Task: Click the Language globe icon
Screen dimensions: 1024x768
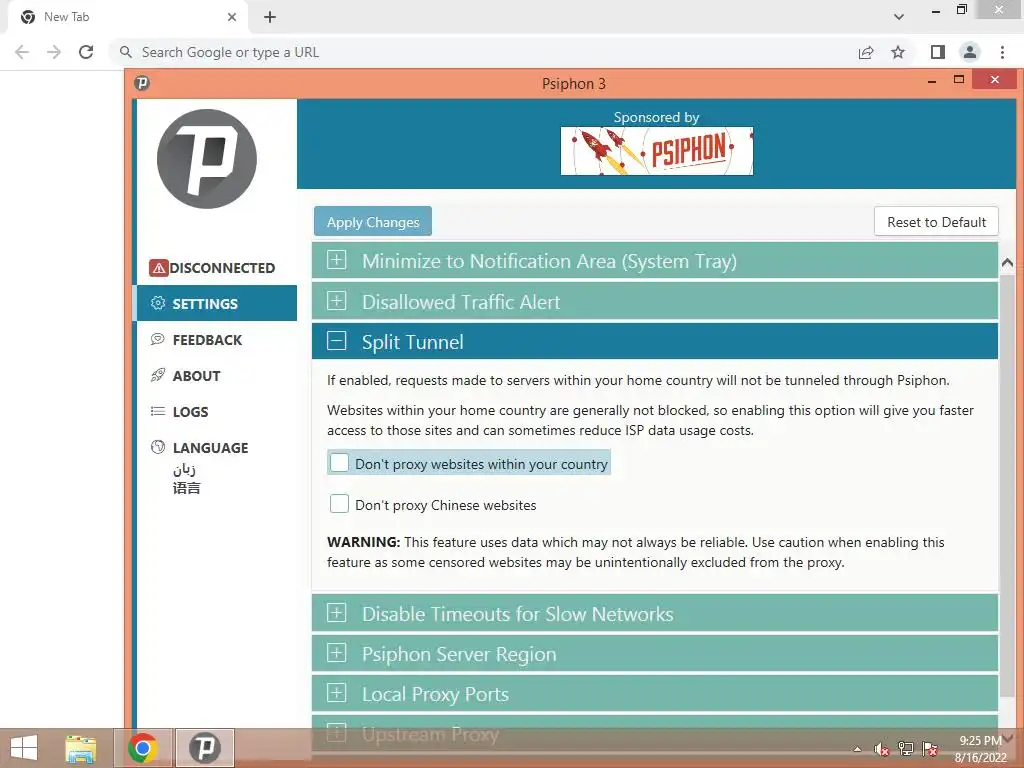Action: coord(157,447)
